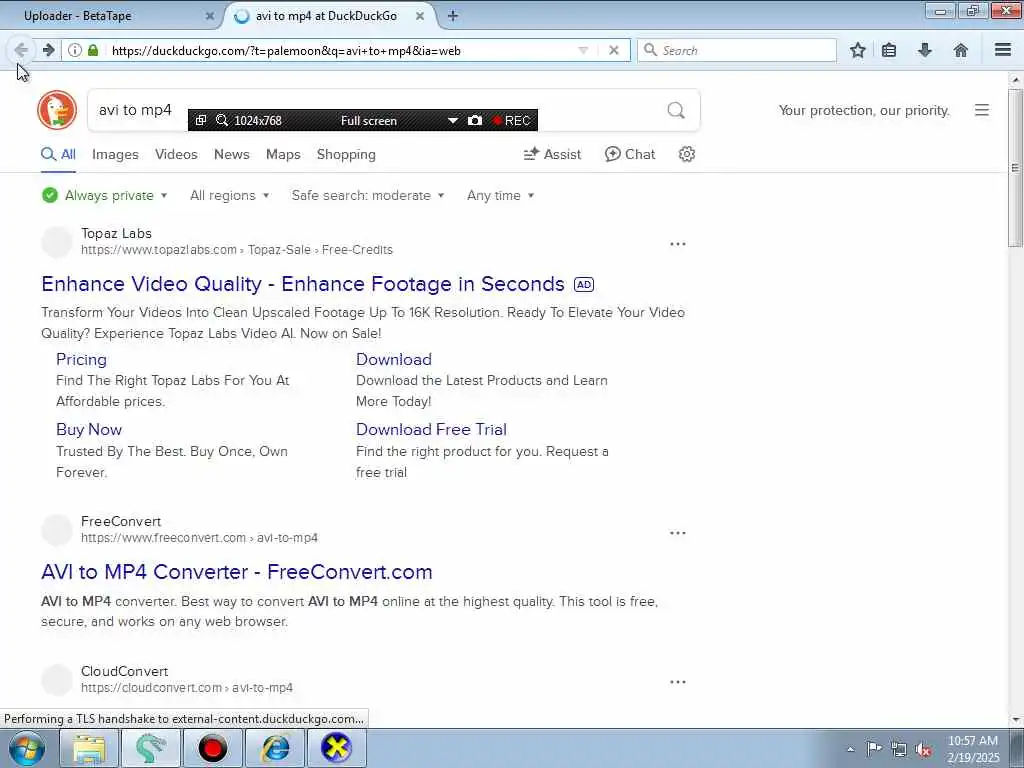Screen dimensions: 1024x768
Task: Open more options for FreeConvert result
Action: coord(678,533)
